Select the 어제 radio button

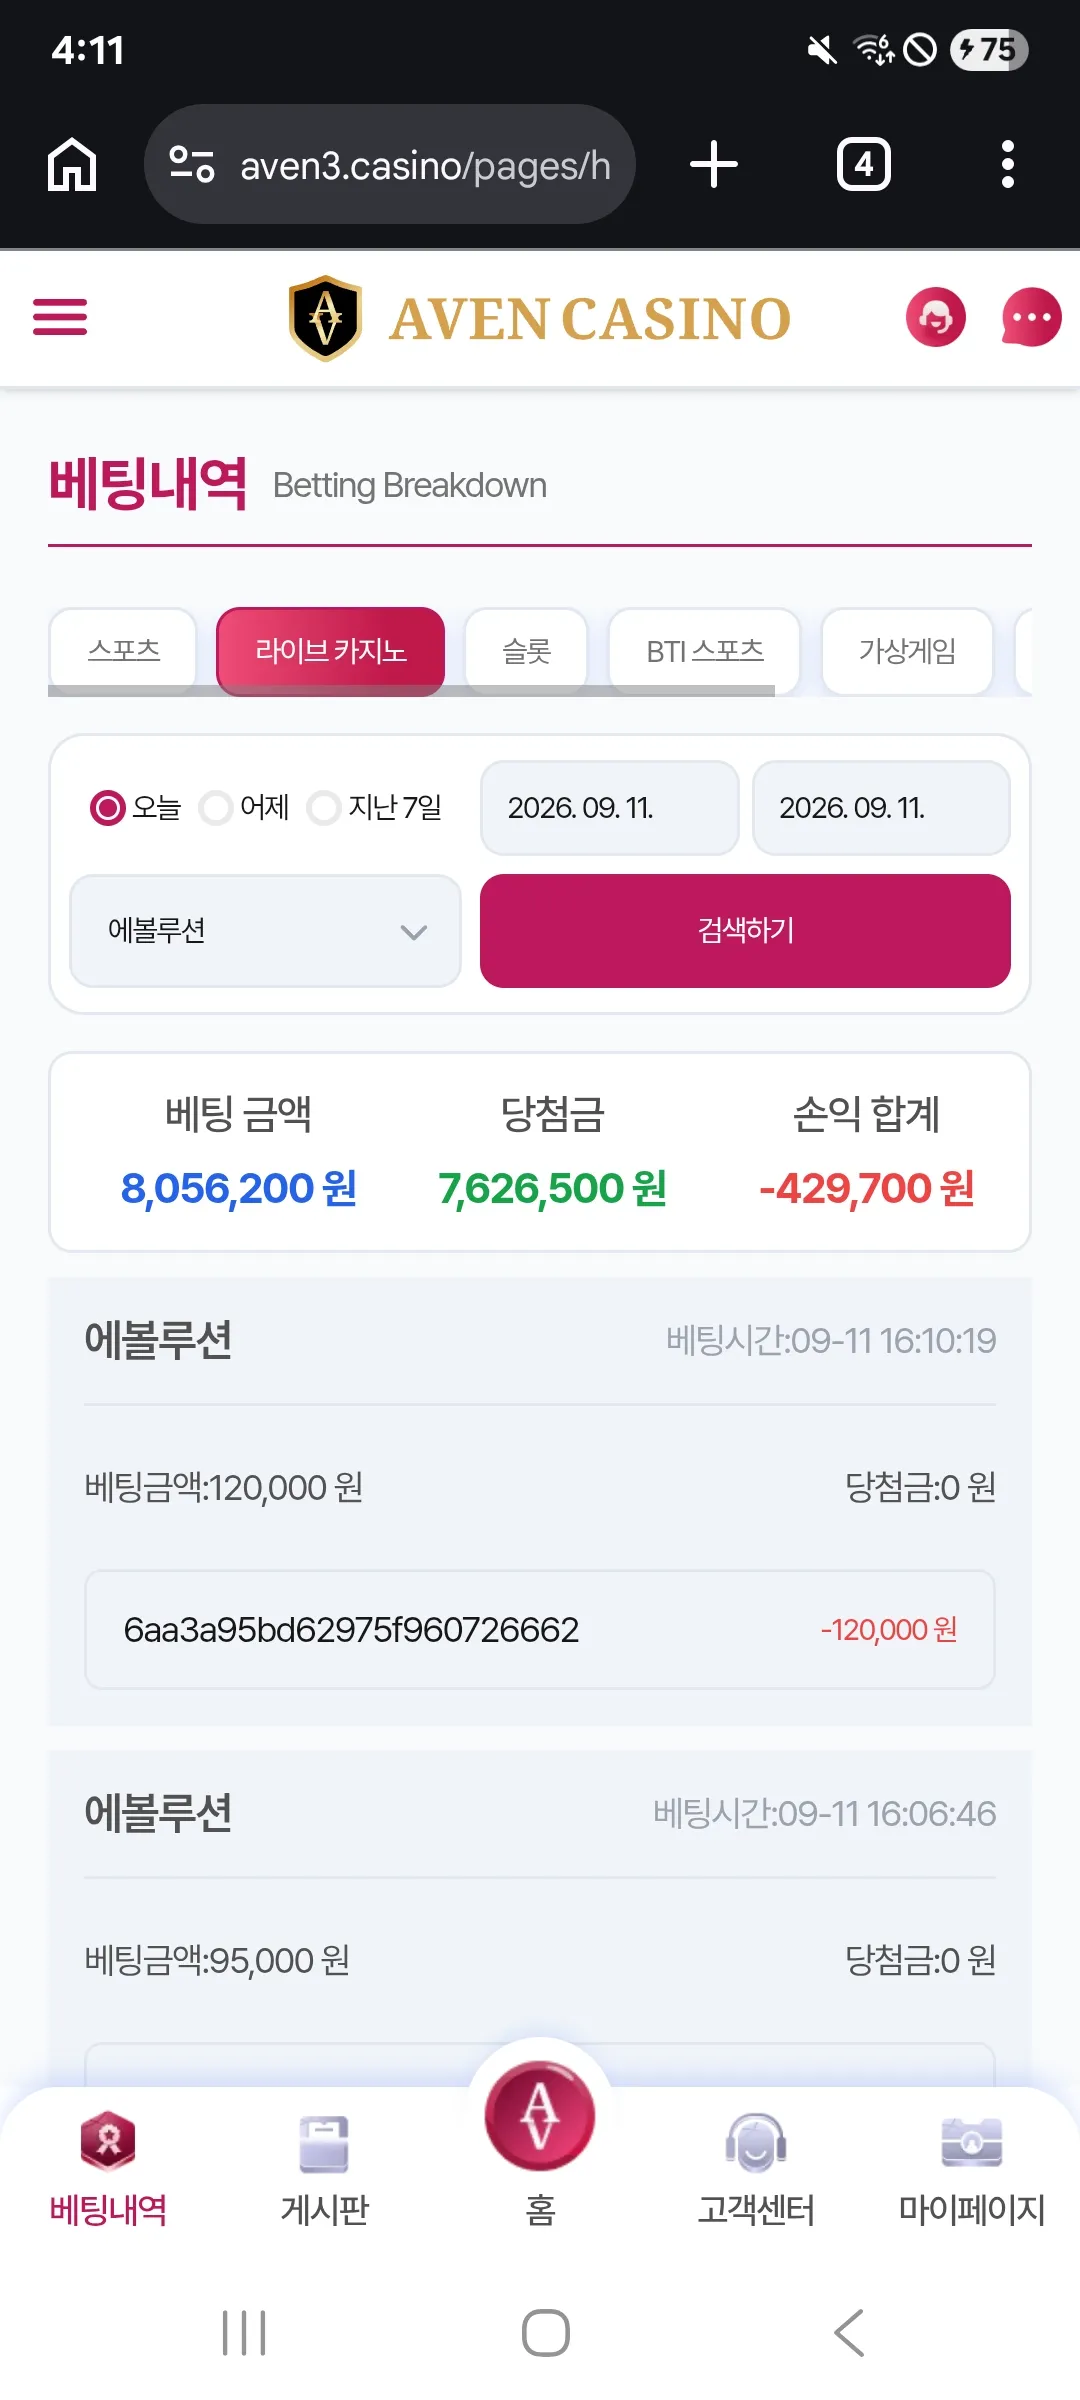[x=215, y=808]
